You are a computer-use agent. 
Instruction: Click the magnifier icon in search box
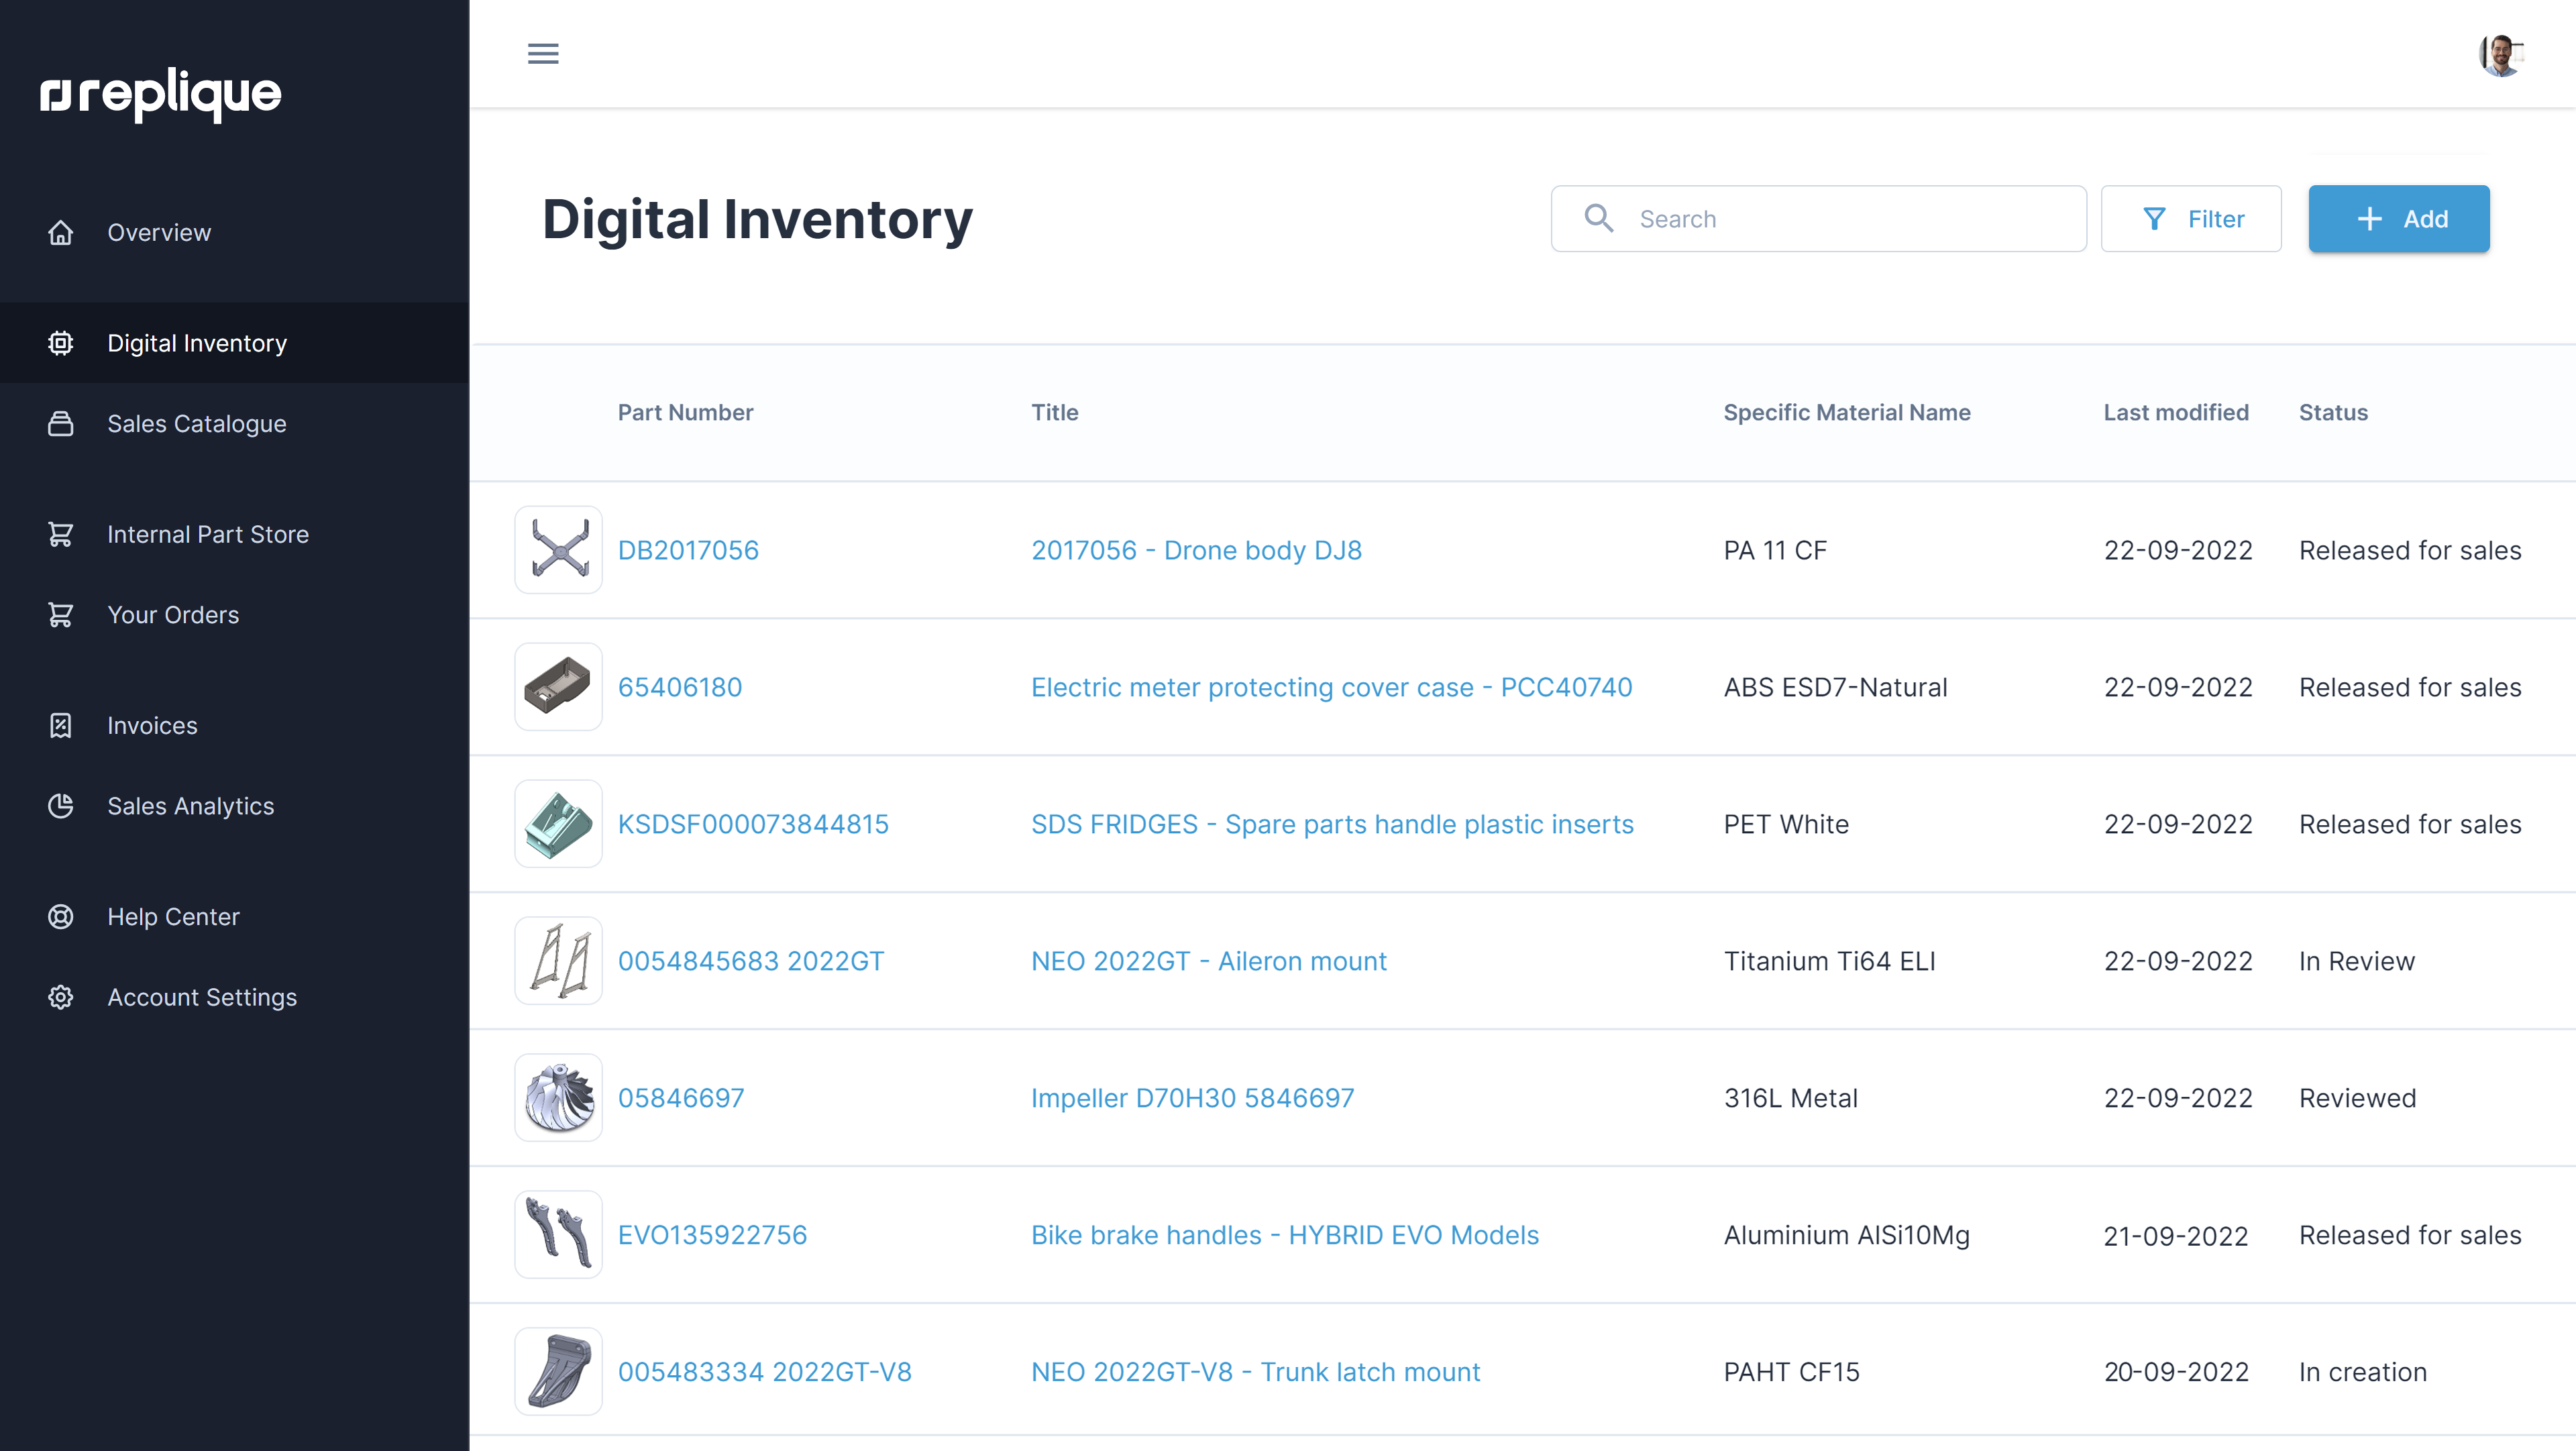click(1598, 218)
